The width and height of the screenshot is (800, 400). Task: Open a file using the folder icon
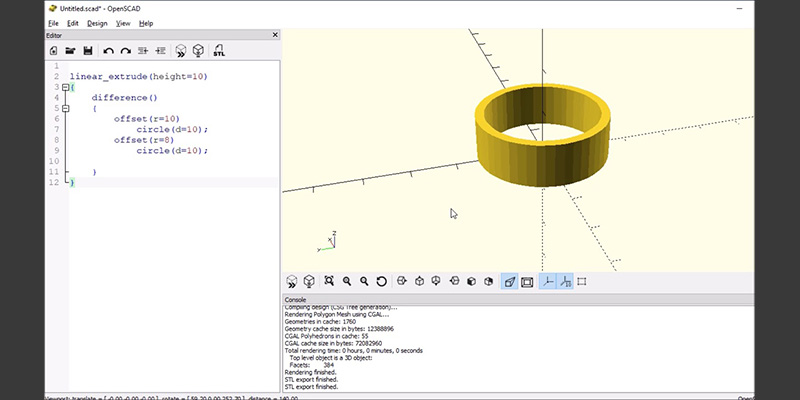pos(70,51)
